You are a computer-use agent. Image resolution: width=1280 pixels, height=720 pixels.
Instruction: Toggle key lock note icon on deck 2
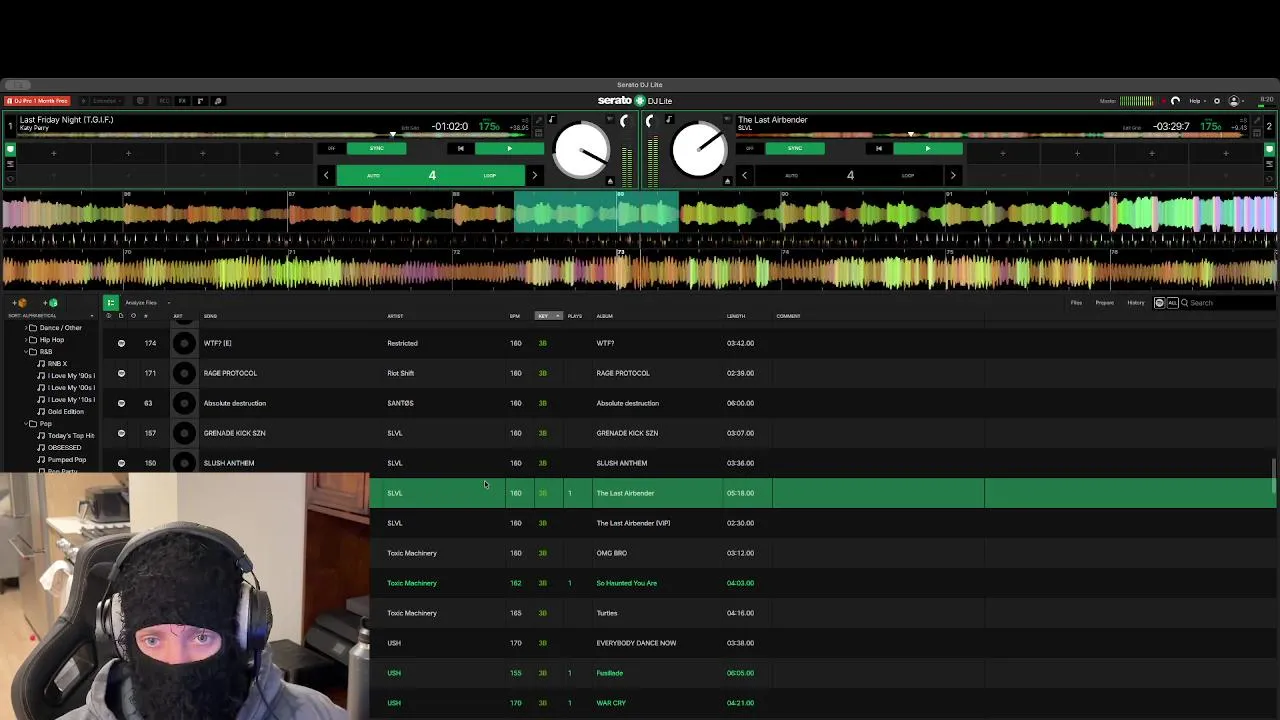click(670, 119)
